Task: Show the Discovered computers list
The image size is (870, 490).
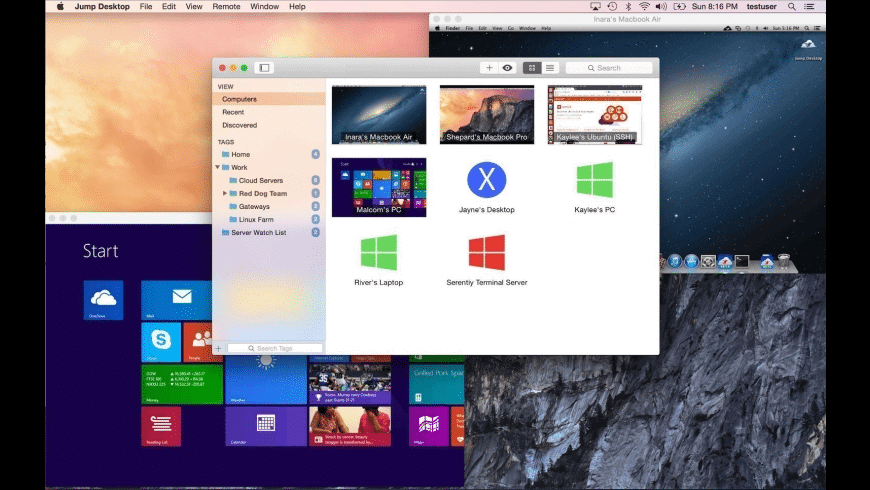Action: coord(239,125)
